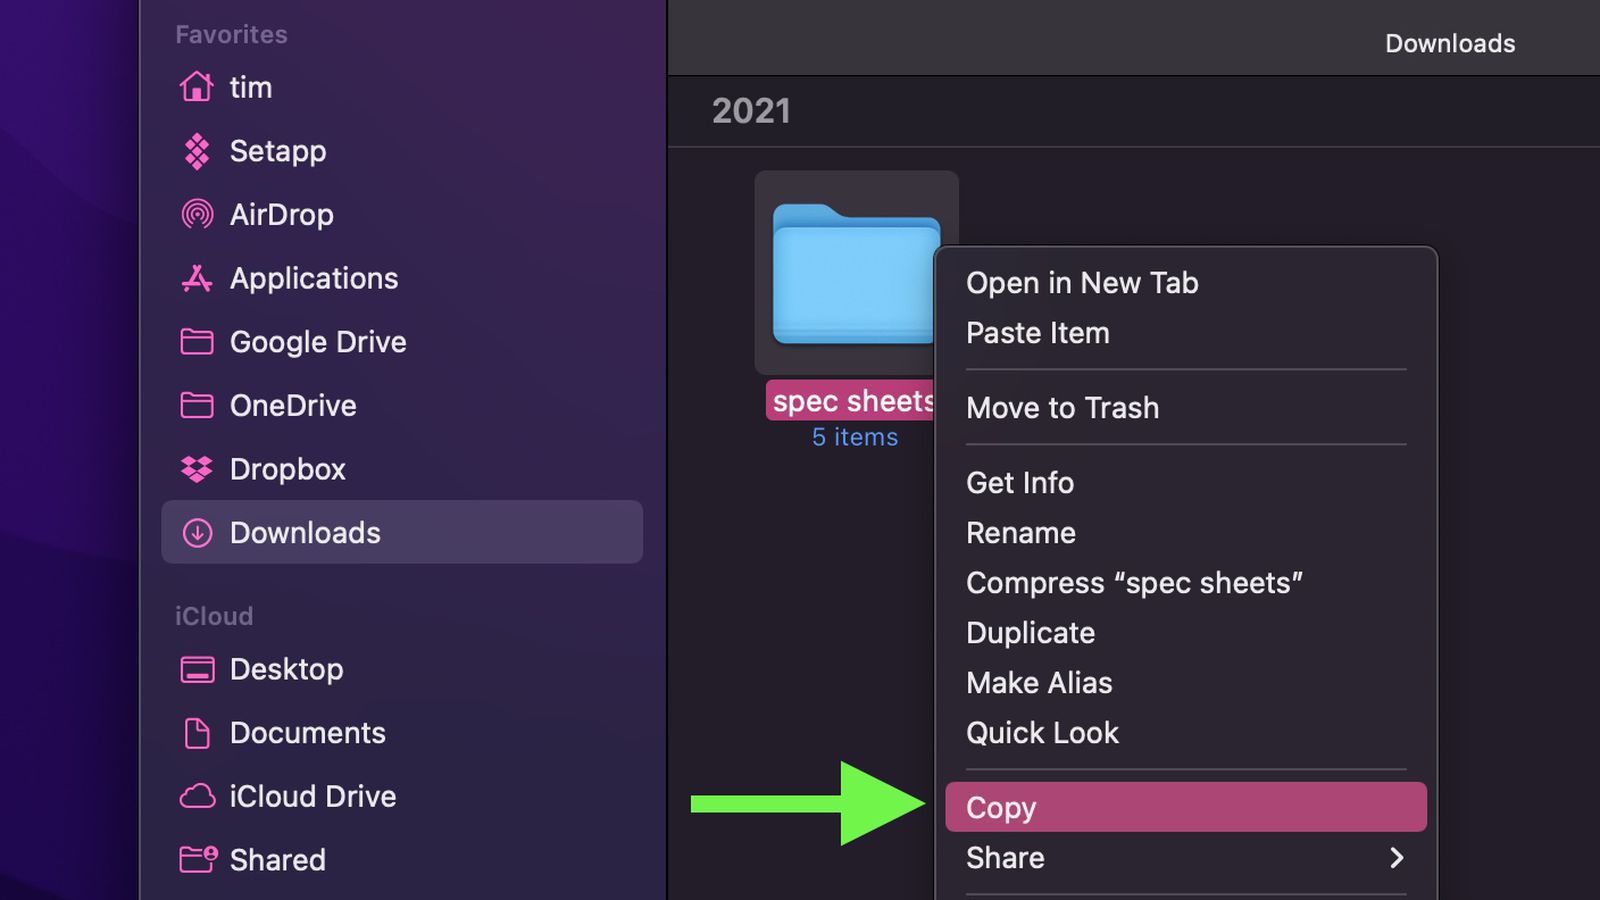Click the home icon next to tim
The image size is (1600, 900).
[196, 87]
